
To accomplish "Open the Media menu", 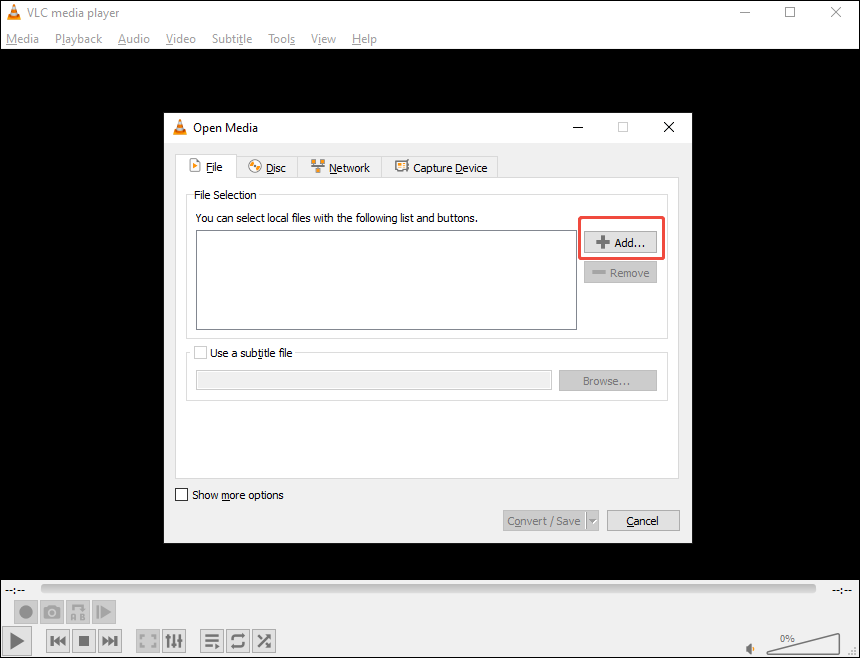I will click(x=22, y=38).
